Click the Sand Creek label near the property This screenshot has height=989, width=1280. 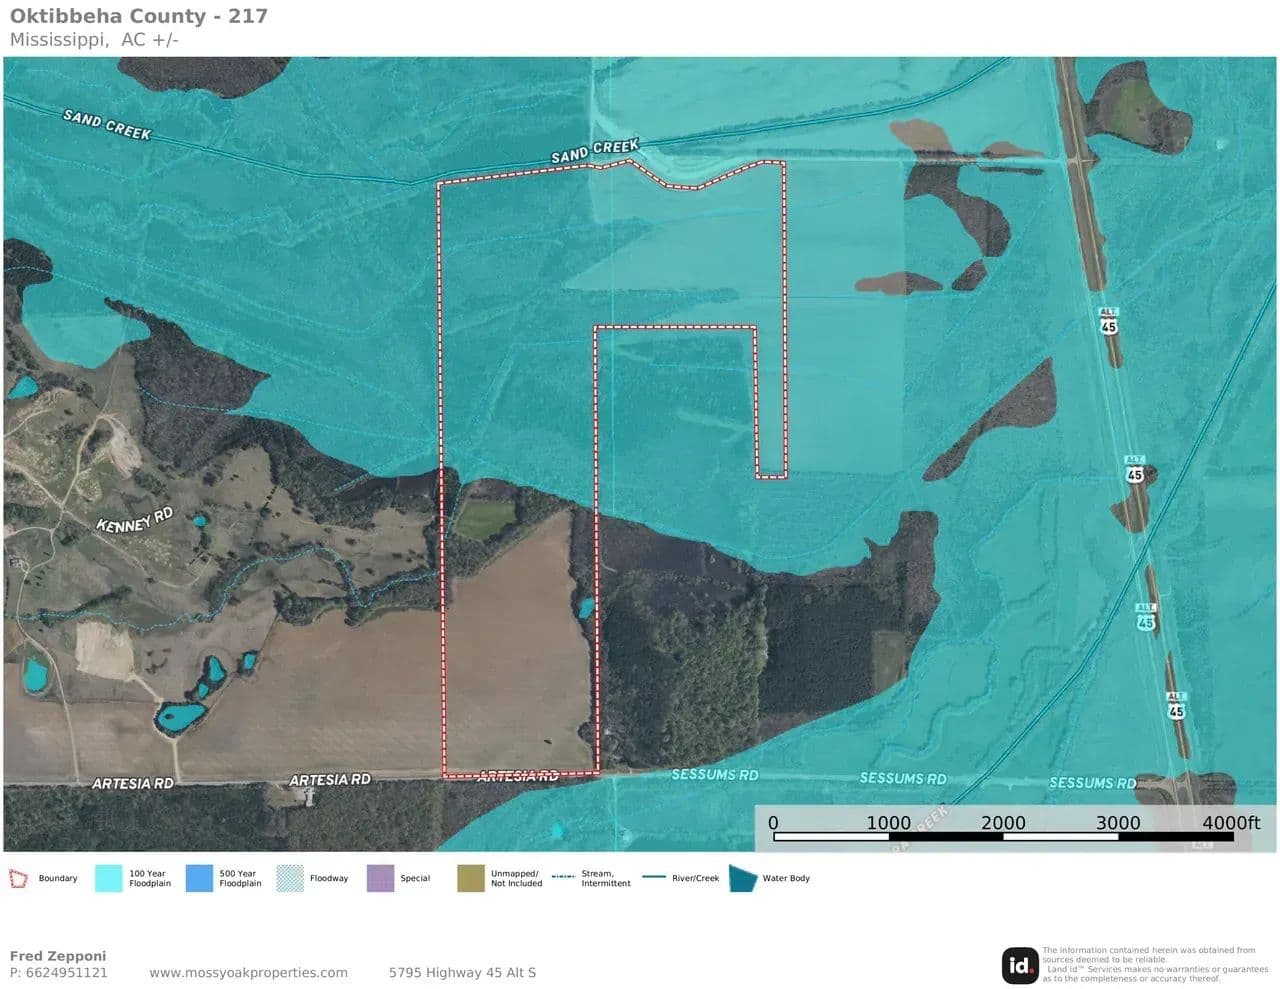[x=594, y=151]
